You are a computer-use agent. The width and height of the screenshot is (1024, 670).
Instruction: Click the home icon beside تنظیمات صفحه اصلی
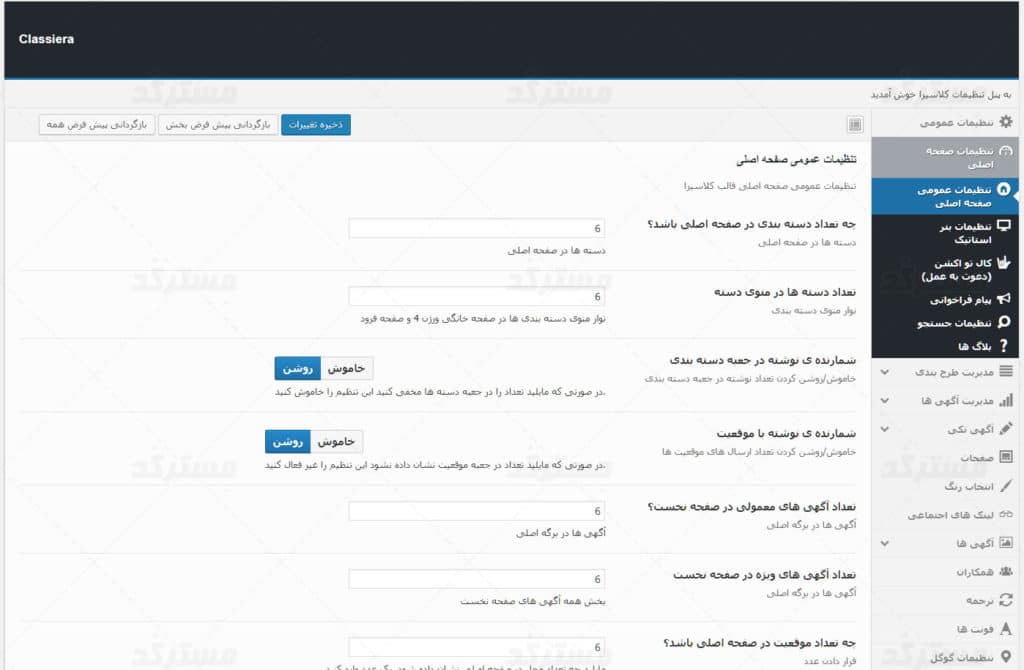pos(1006,152)
